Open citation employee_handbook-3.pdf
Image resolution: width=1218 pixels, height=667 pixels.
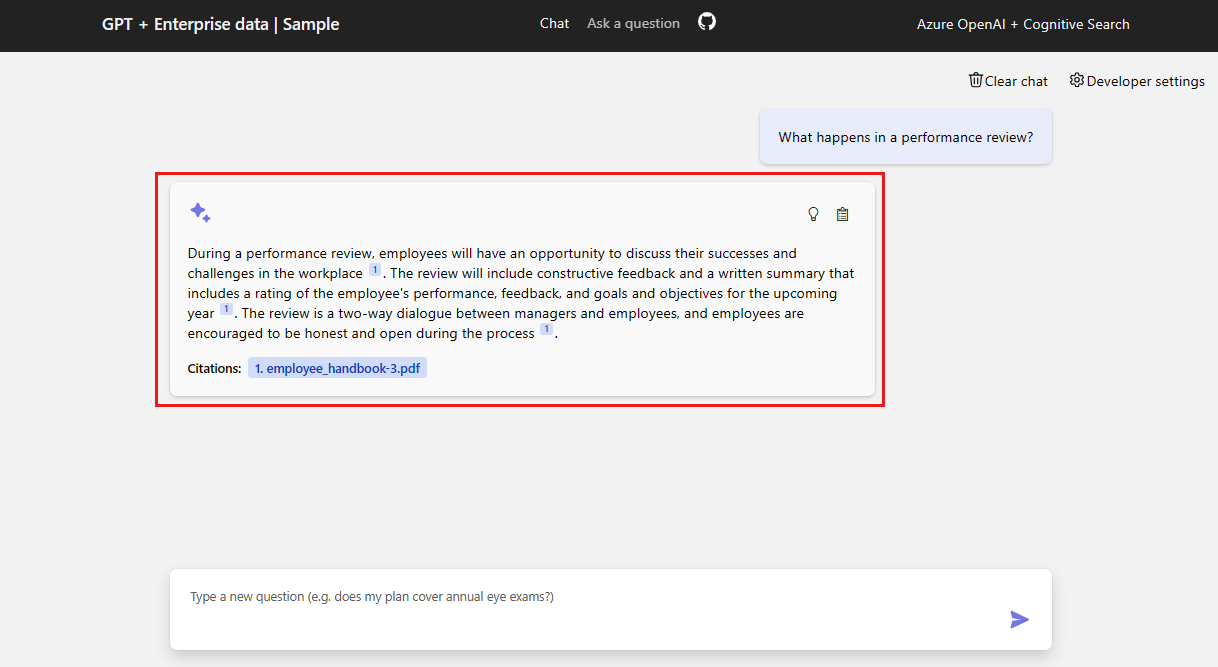pos(337,368)
